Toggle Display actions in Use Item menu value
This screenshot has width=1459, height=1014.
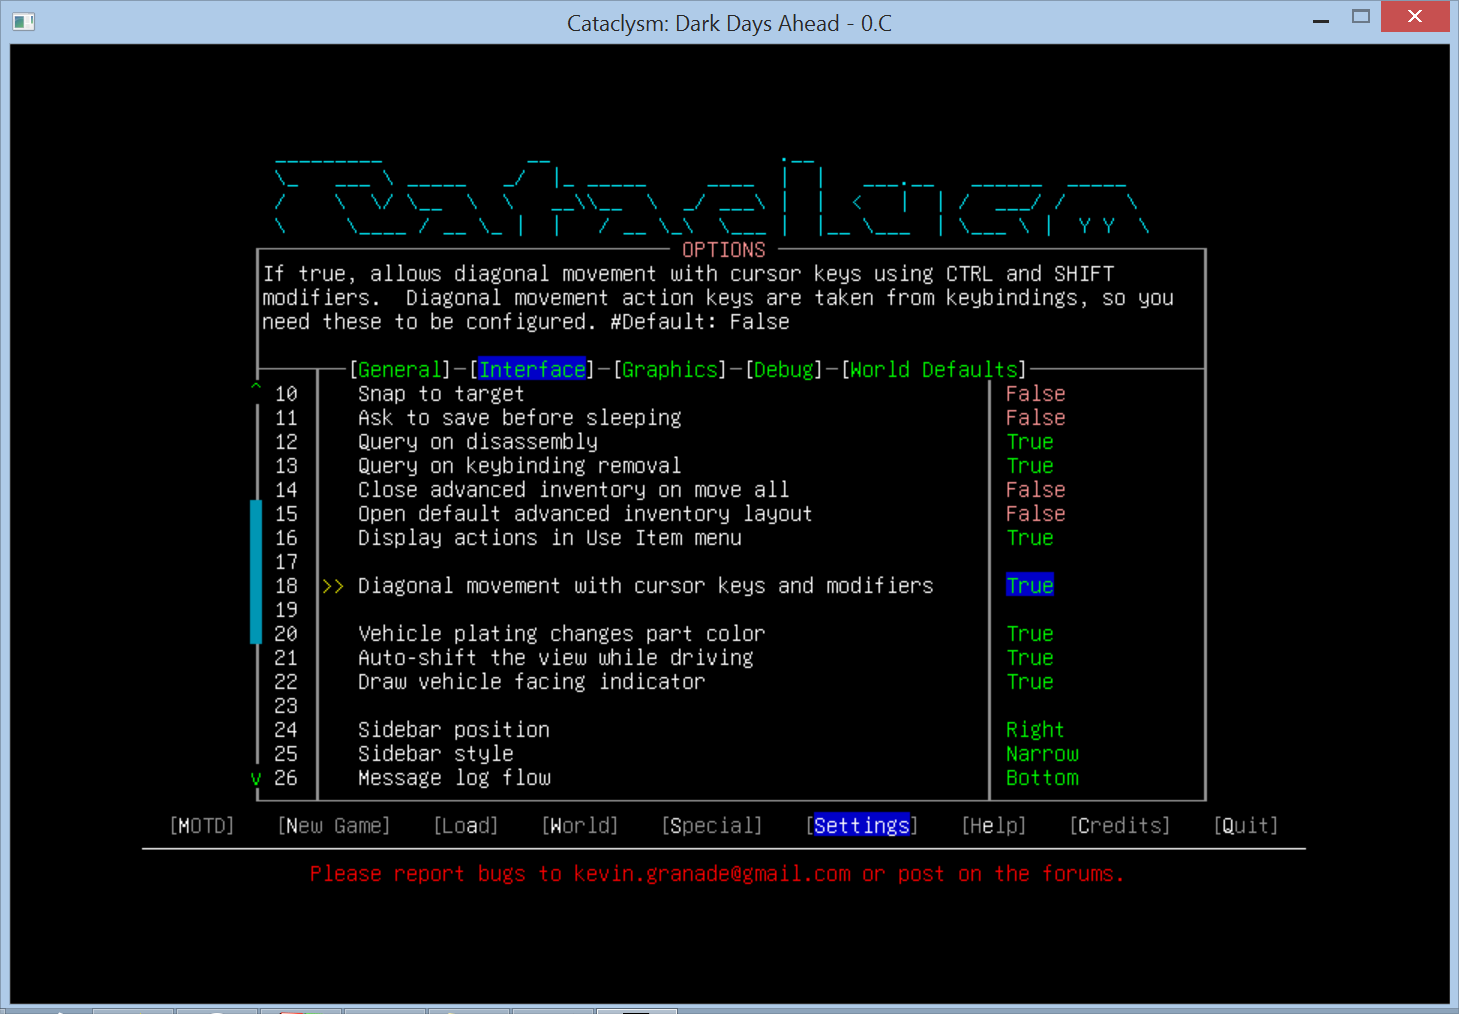(1030, 538)
